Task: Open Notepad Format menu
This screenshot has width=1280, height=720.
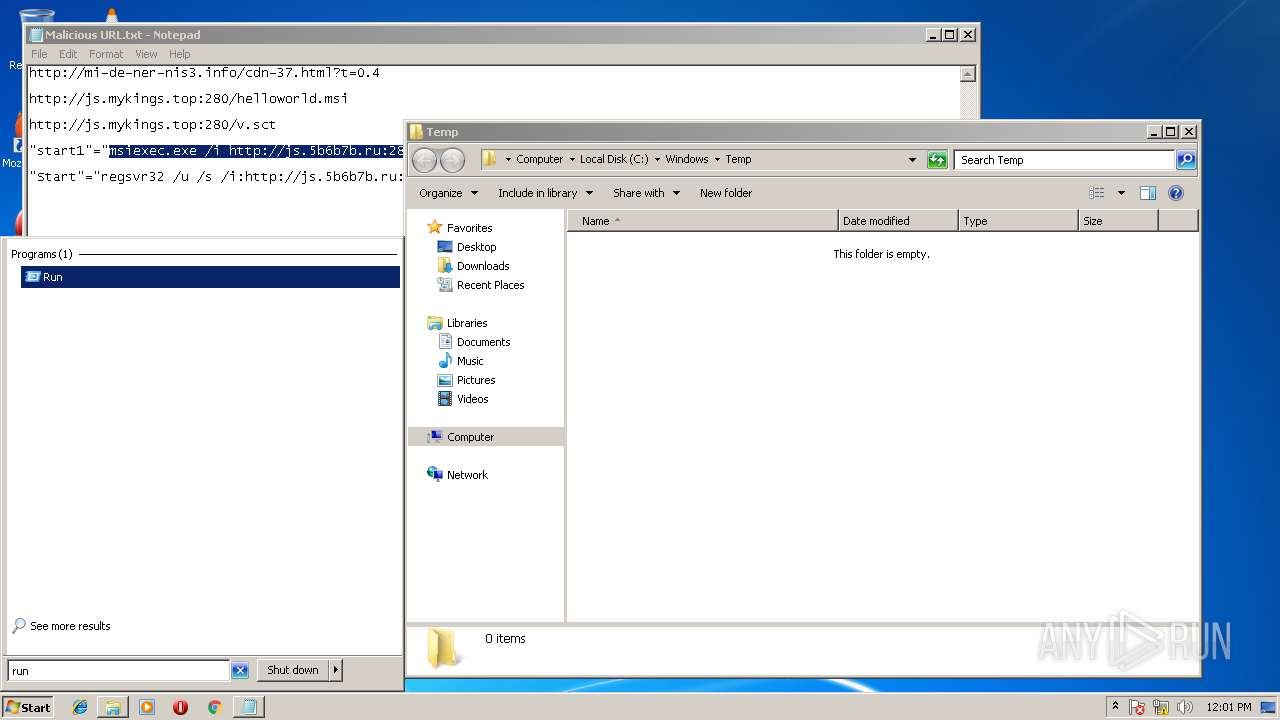Action: [x=106, y=54]
